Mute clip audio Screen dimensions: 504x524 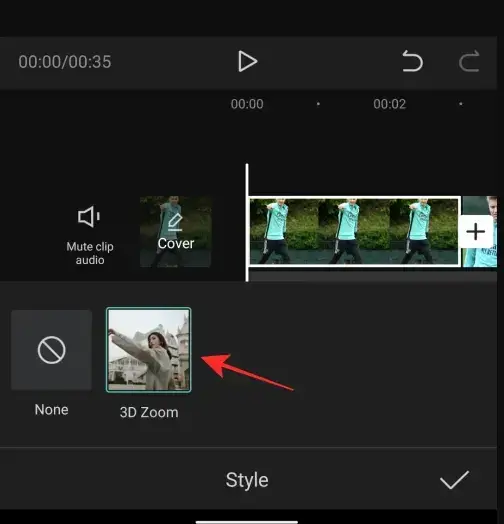90,236
